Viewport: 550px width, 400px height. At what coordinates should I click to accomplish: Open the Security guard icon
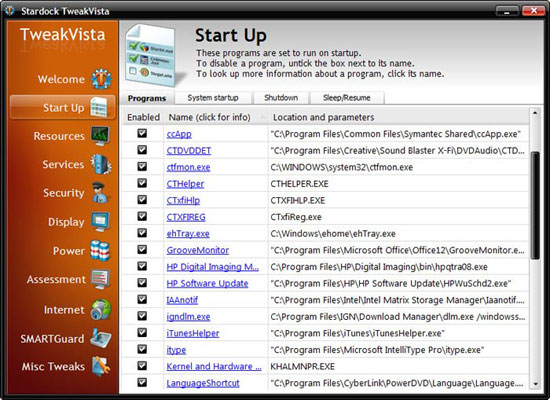[x=100, y=193]
